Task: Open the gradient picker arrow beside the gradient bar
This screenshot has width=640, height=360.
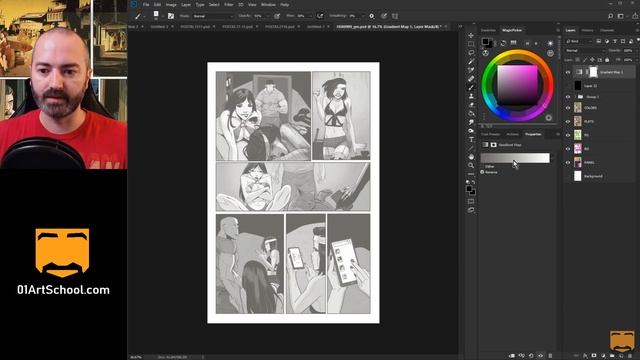Action: coord(553,158)
